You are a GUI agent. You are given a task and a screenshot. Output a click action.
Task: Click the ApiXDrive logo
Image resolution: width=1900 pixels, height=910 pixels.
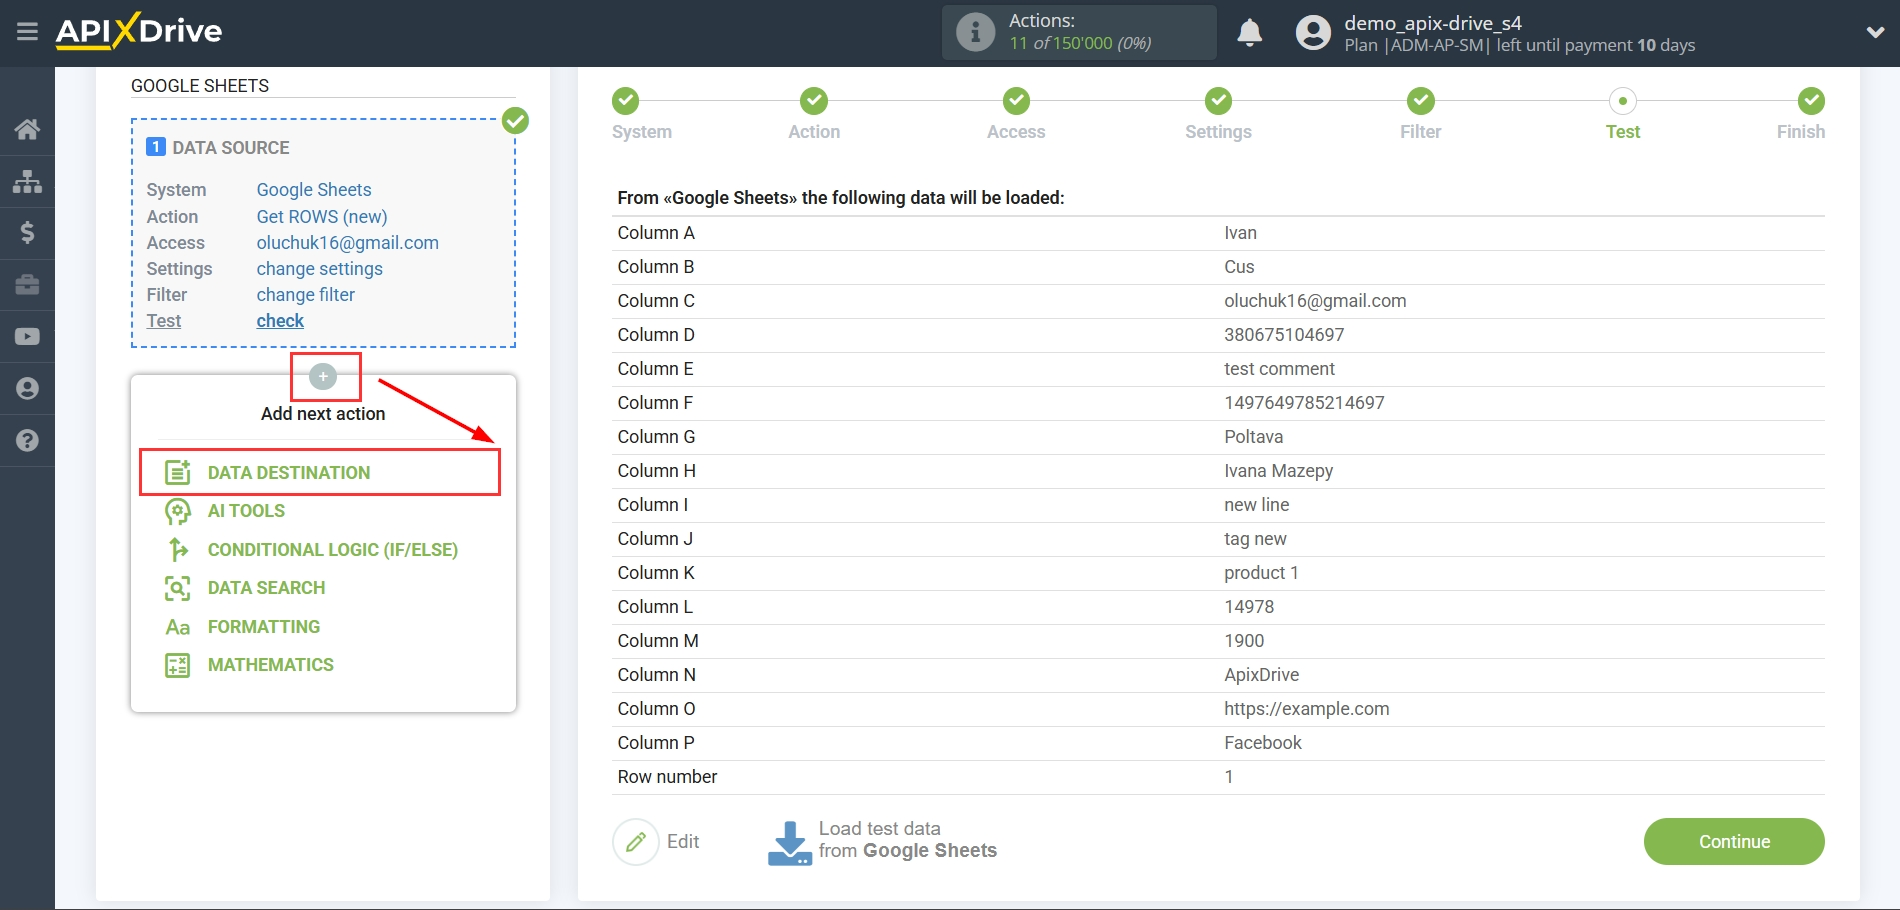click(x=139, y=31)
